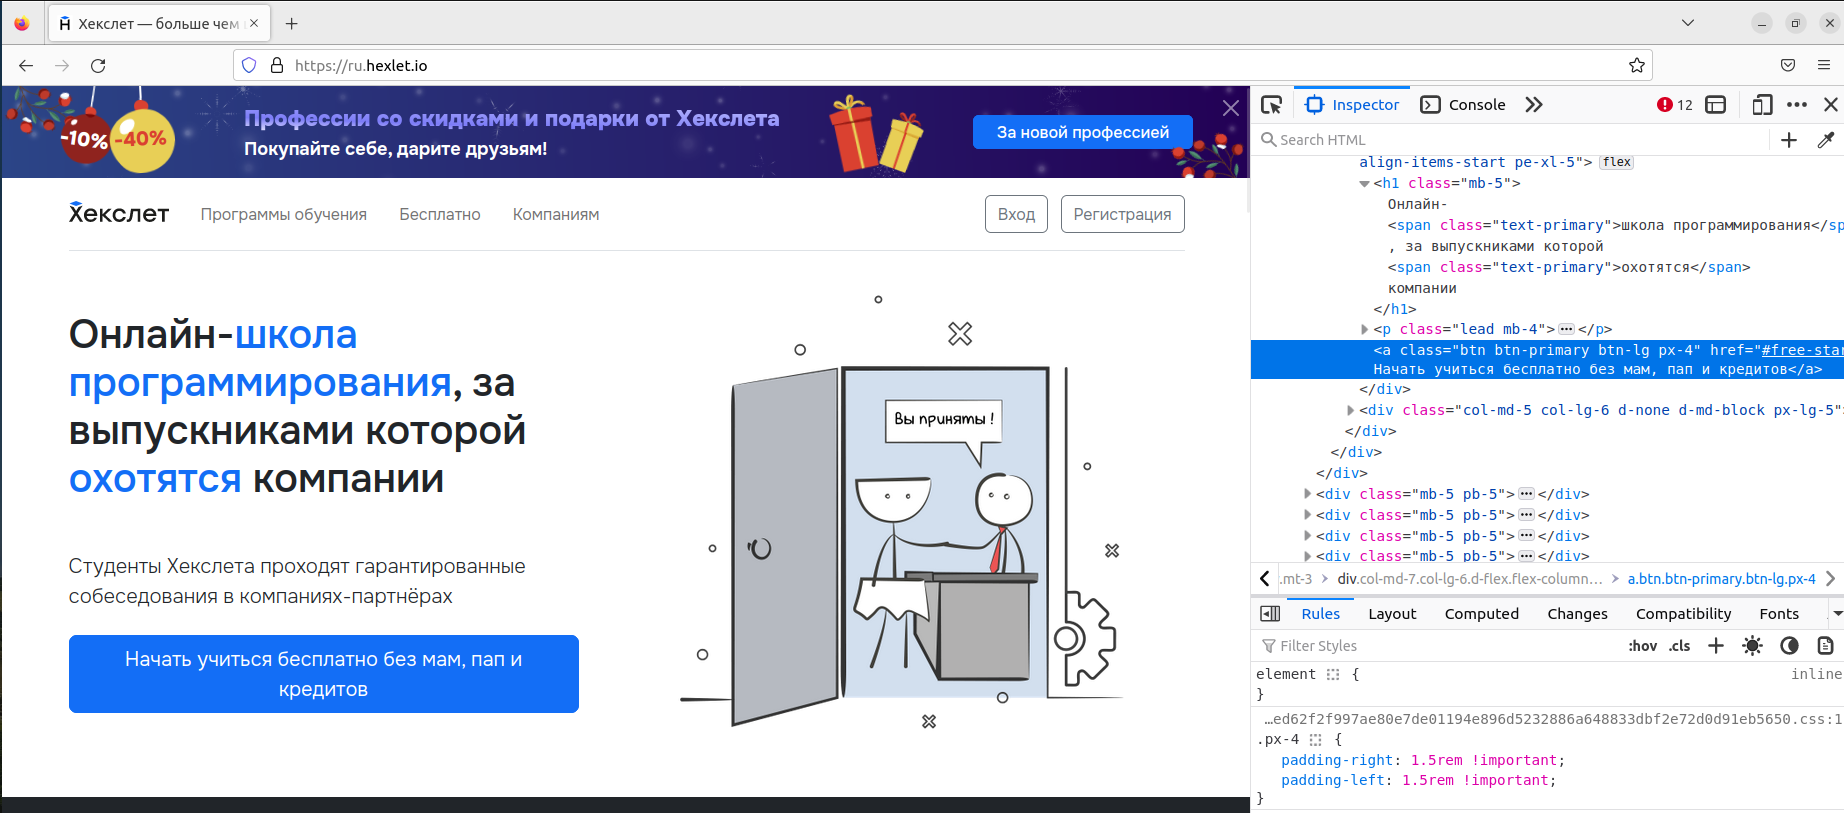The height and width of the screenshot is (813, 1844).
Task: Open Программы обучения menu link
Action: [x=283, y=215]
